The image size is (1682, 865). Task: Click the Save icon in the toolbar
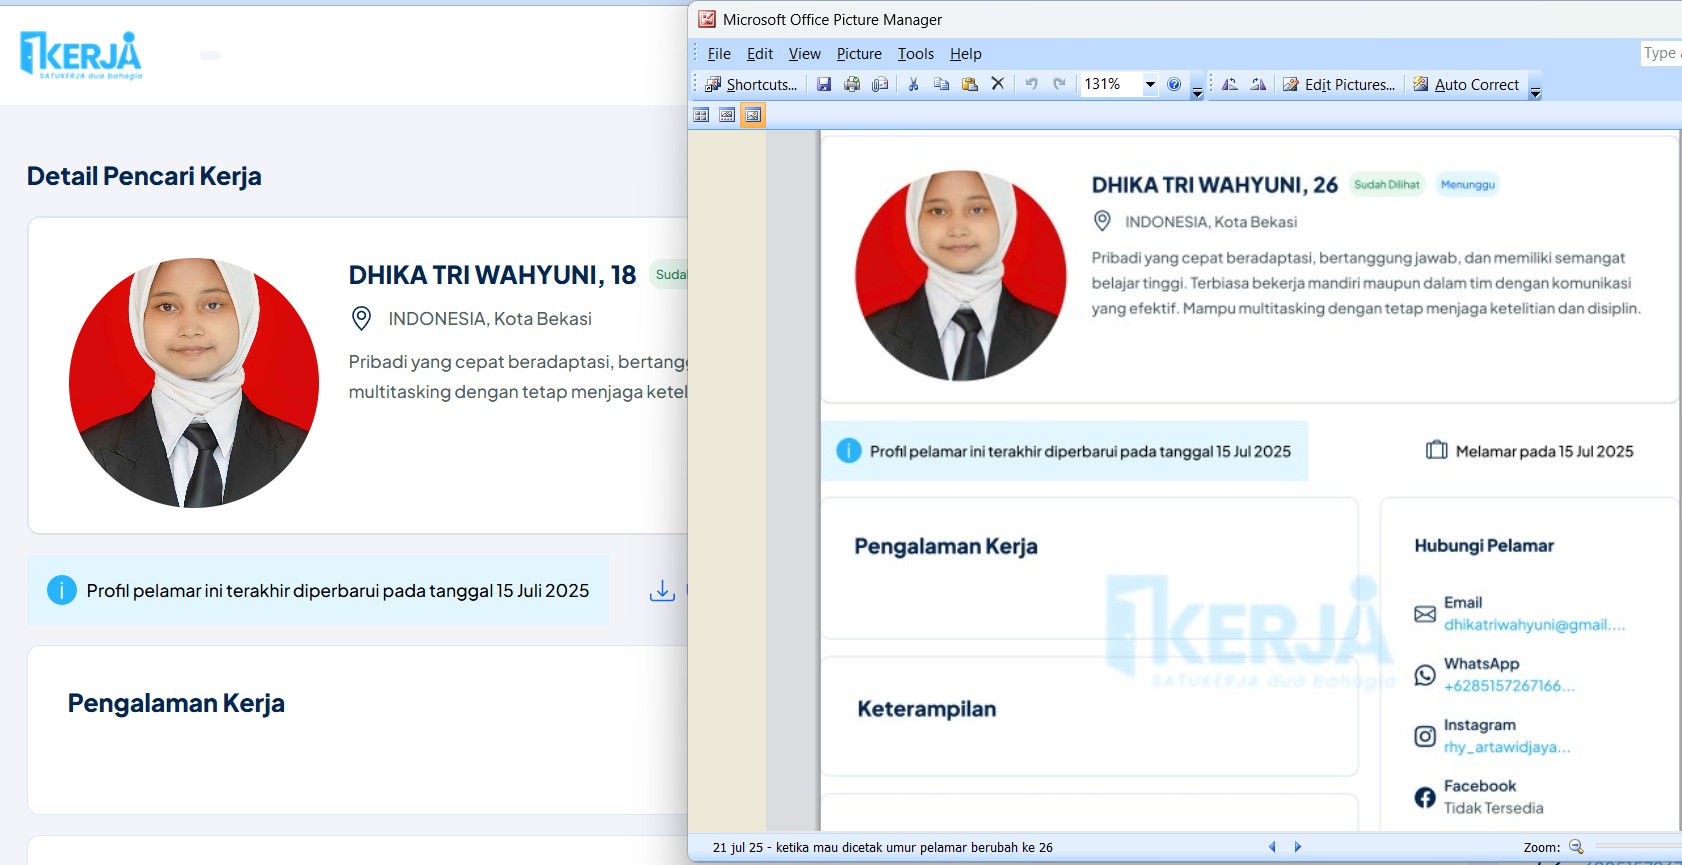pyautogui.click(x=824, y=85)
